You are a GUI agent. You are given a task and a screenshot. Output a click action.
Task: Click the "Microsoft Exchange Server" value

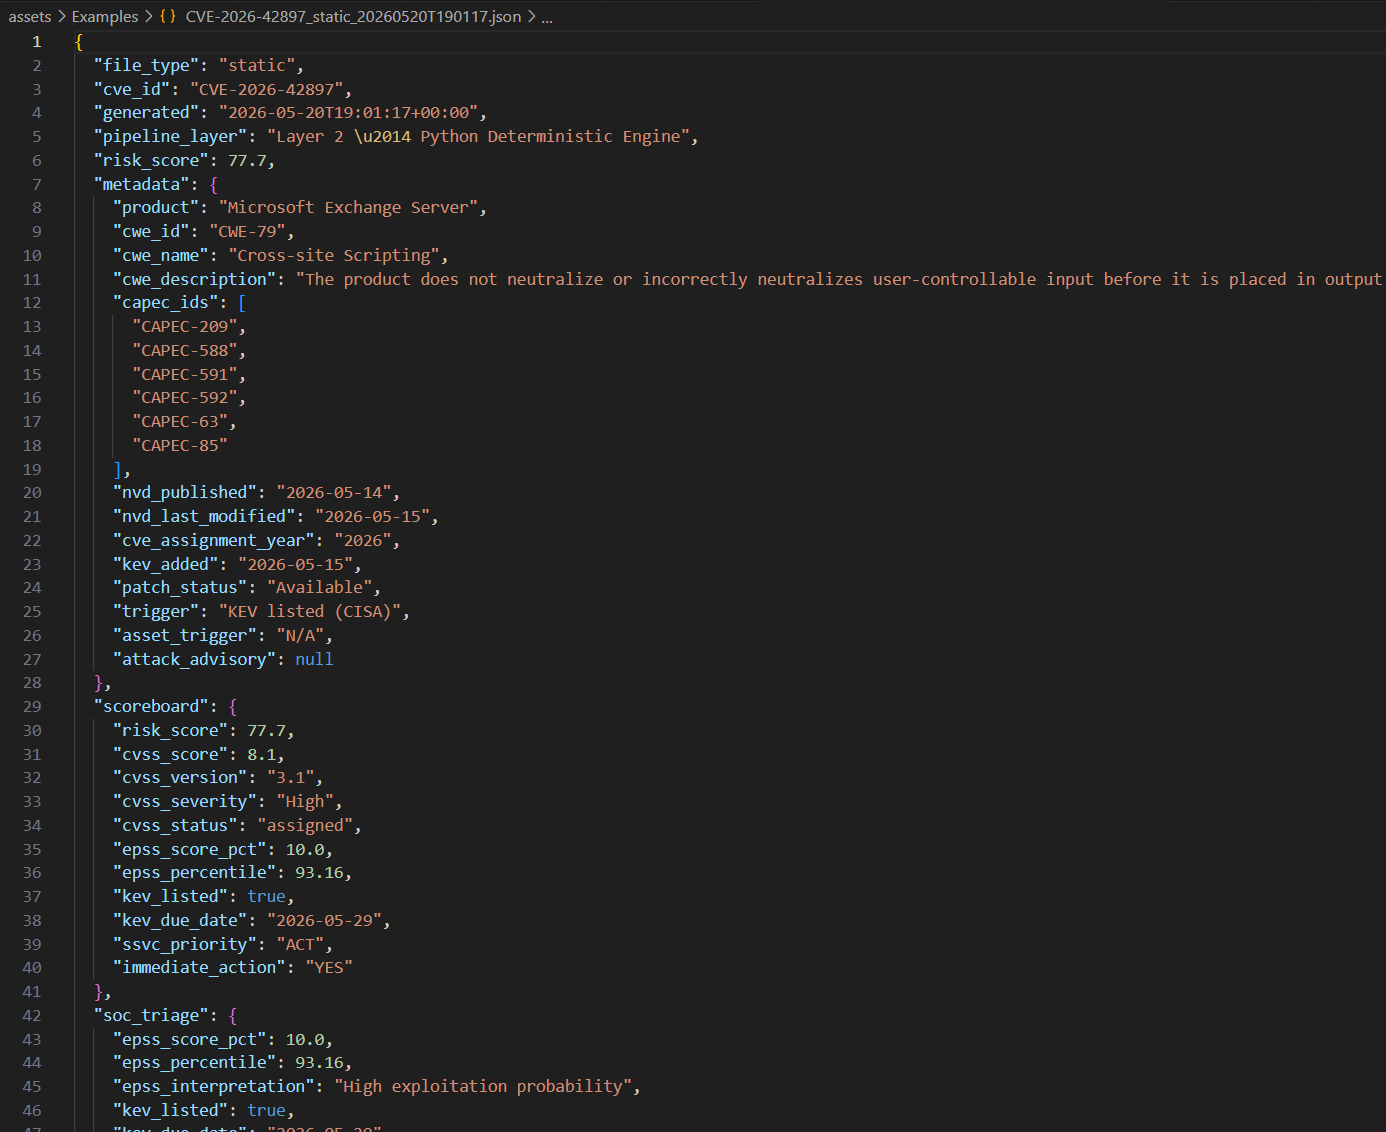coord(349,207)
